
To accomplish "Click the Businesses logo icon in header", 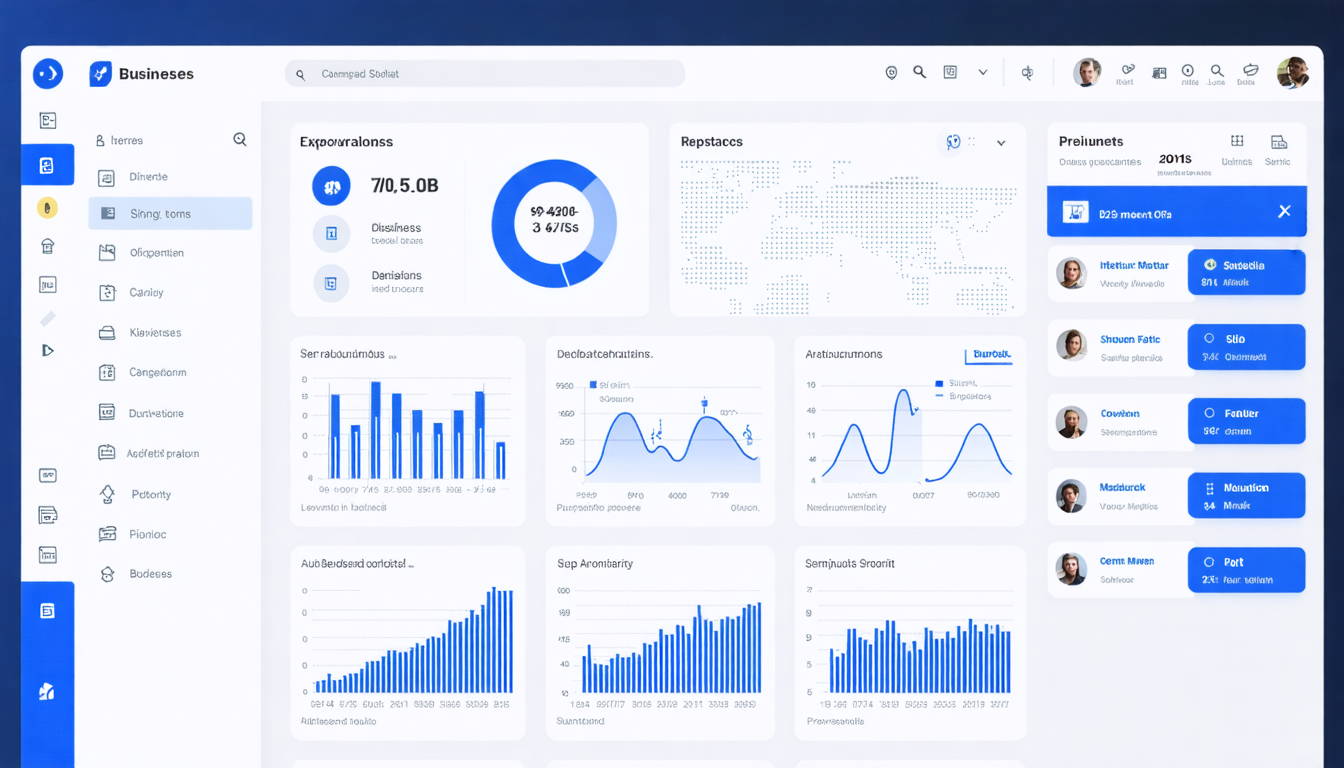I will coord(100,73).
